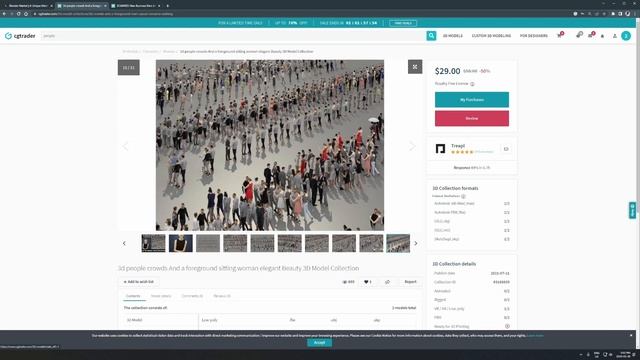Click the search input field
This screenshot has height=360, width=640.
[233, 36]
